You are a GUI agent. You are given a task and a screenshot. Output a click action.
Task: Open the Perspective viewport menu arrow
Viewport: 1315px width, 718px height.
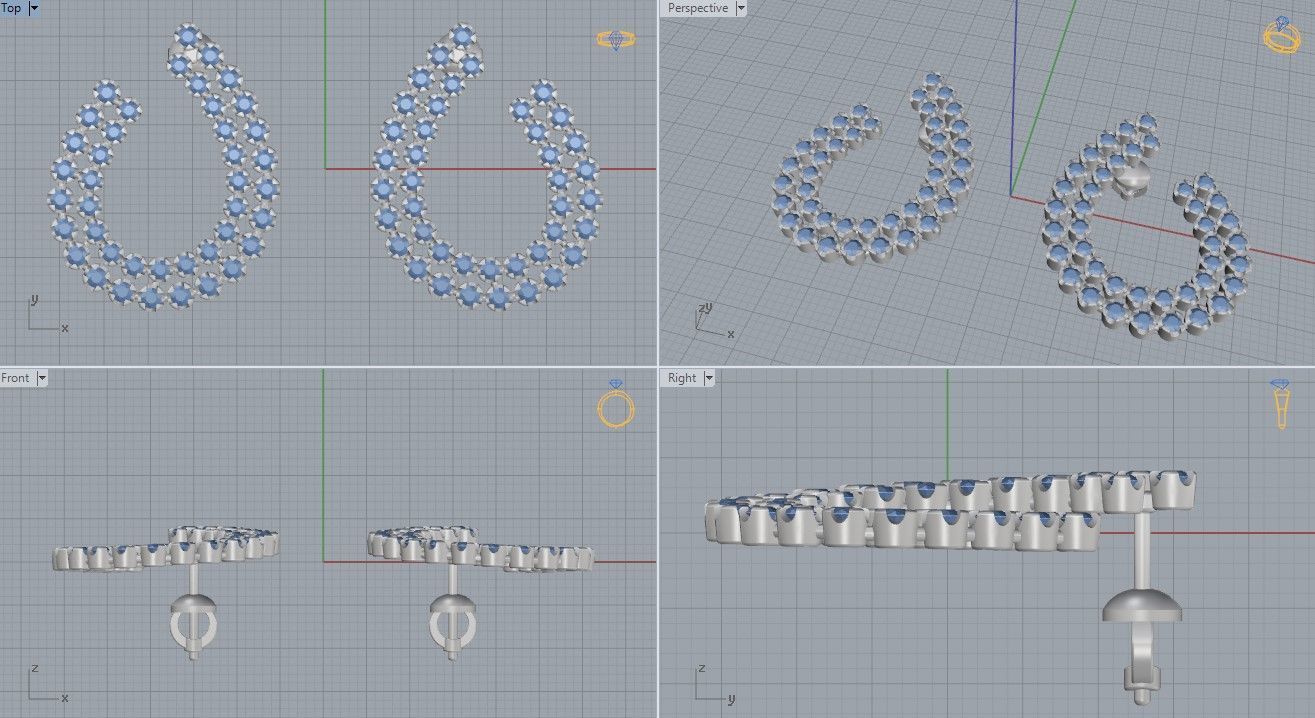click(740, 8)
